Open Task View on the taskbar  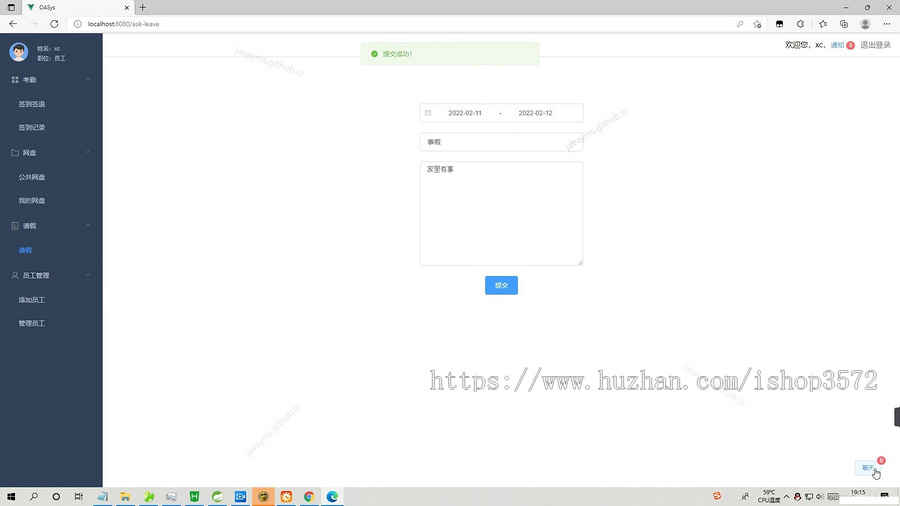(79, 497)
